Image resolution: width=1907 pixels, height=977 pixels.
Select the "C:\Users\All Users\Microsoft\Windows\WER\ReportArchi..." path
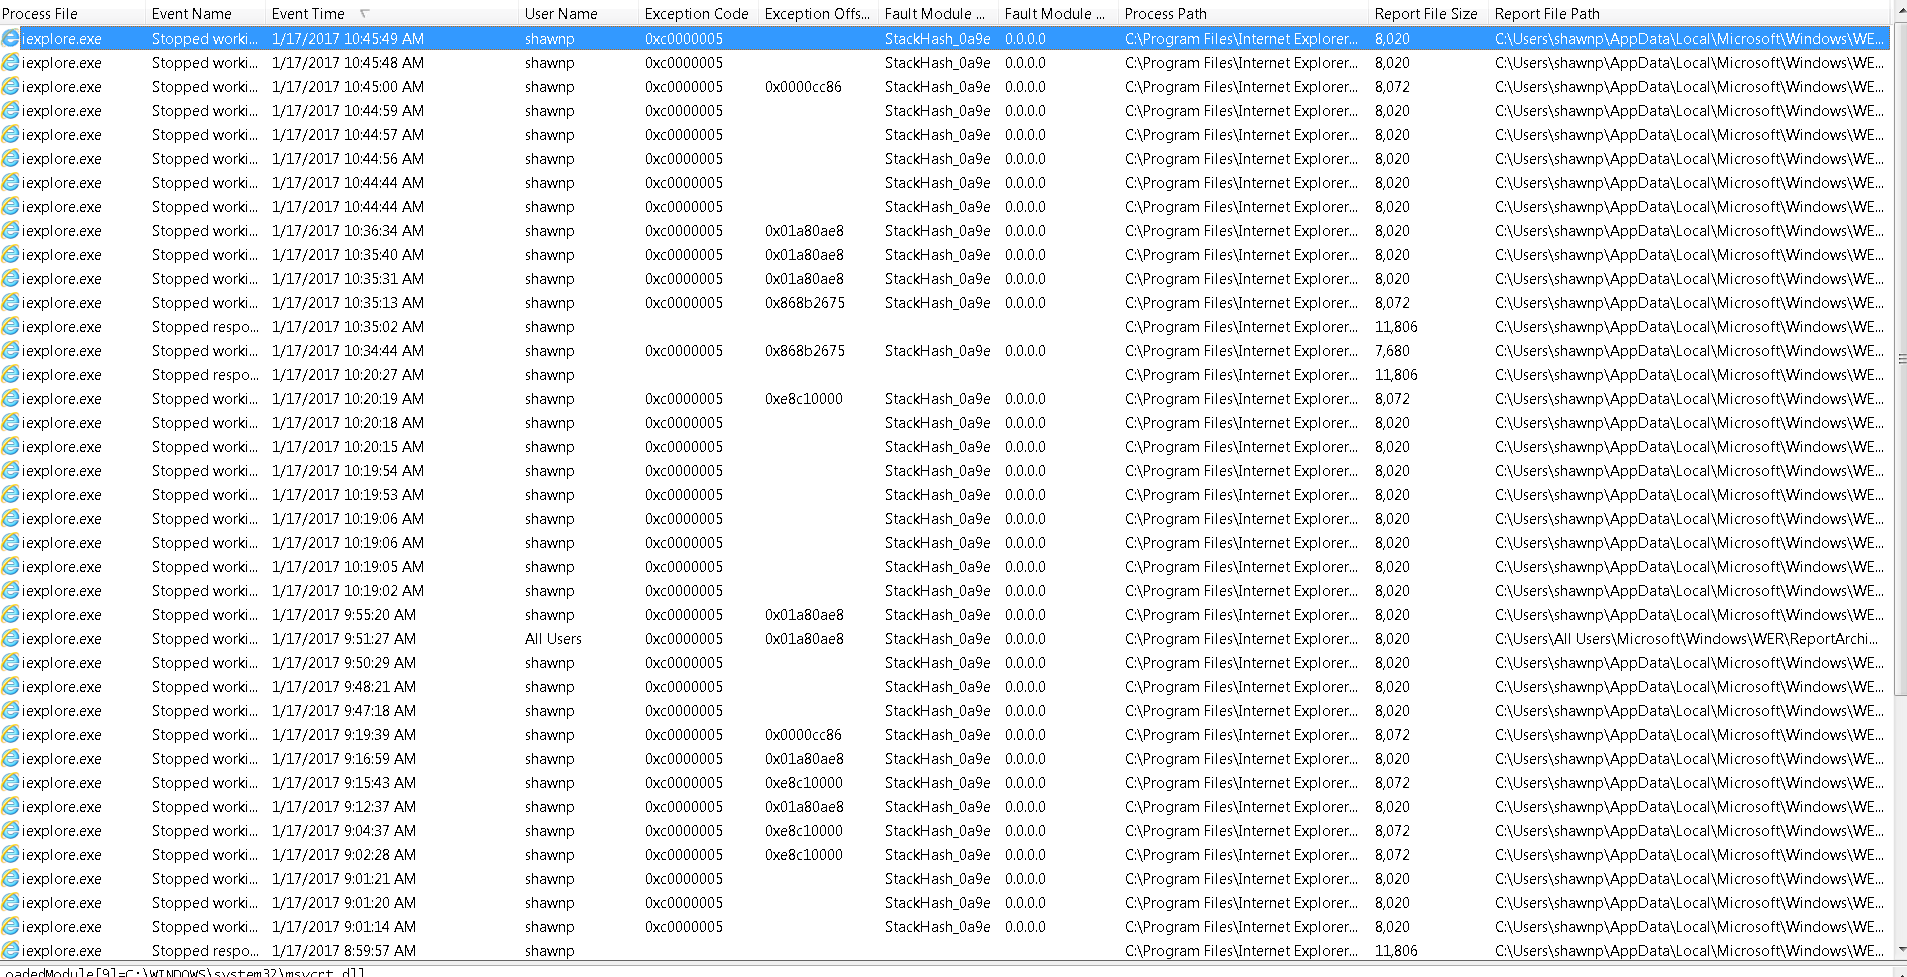pos(1686,639)
